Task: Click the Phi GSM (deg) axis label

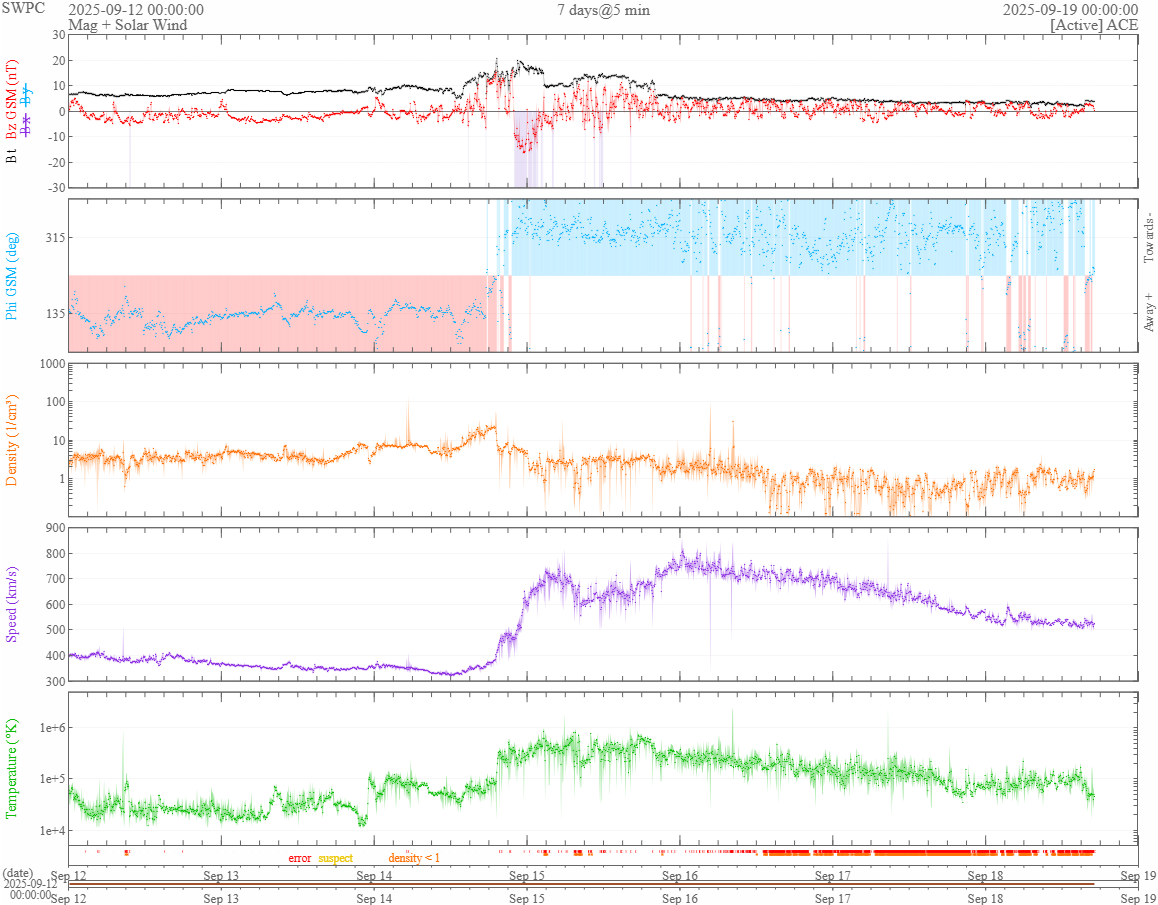Action: click(x=12, y=274)
